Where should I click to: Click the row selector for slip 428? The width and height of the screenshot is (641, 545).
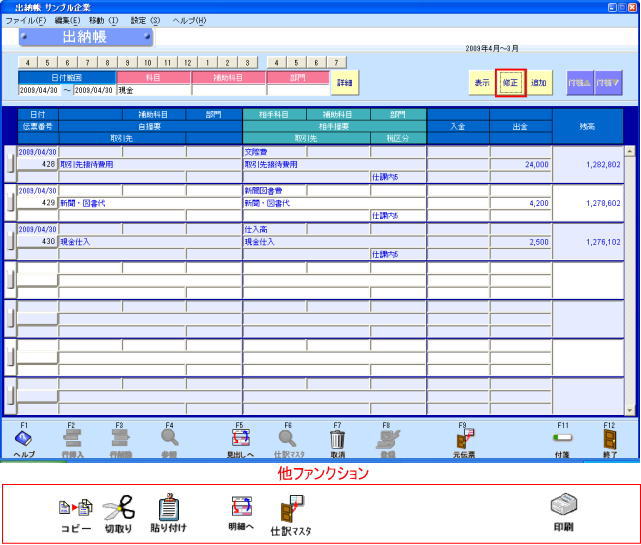tap(11, 164)
